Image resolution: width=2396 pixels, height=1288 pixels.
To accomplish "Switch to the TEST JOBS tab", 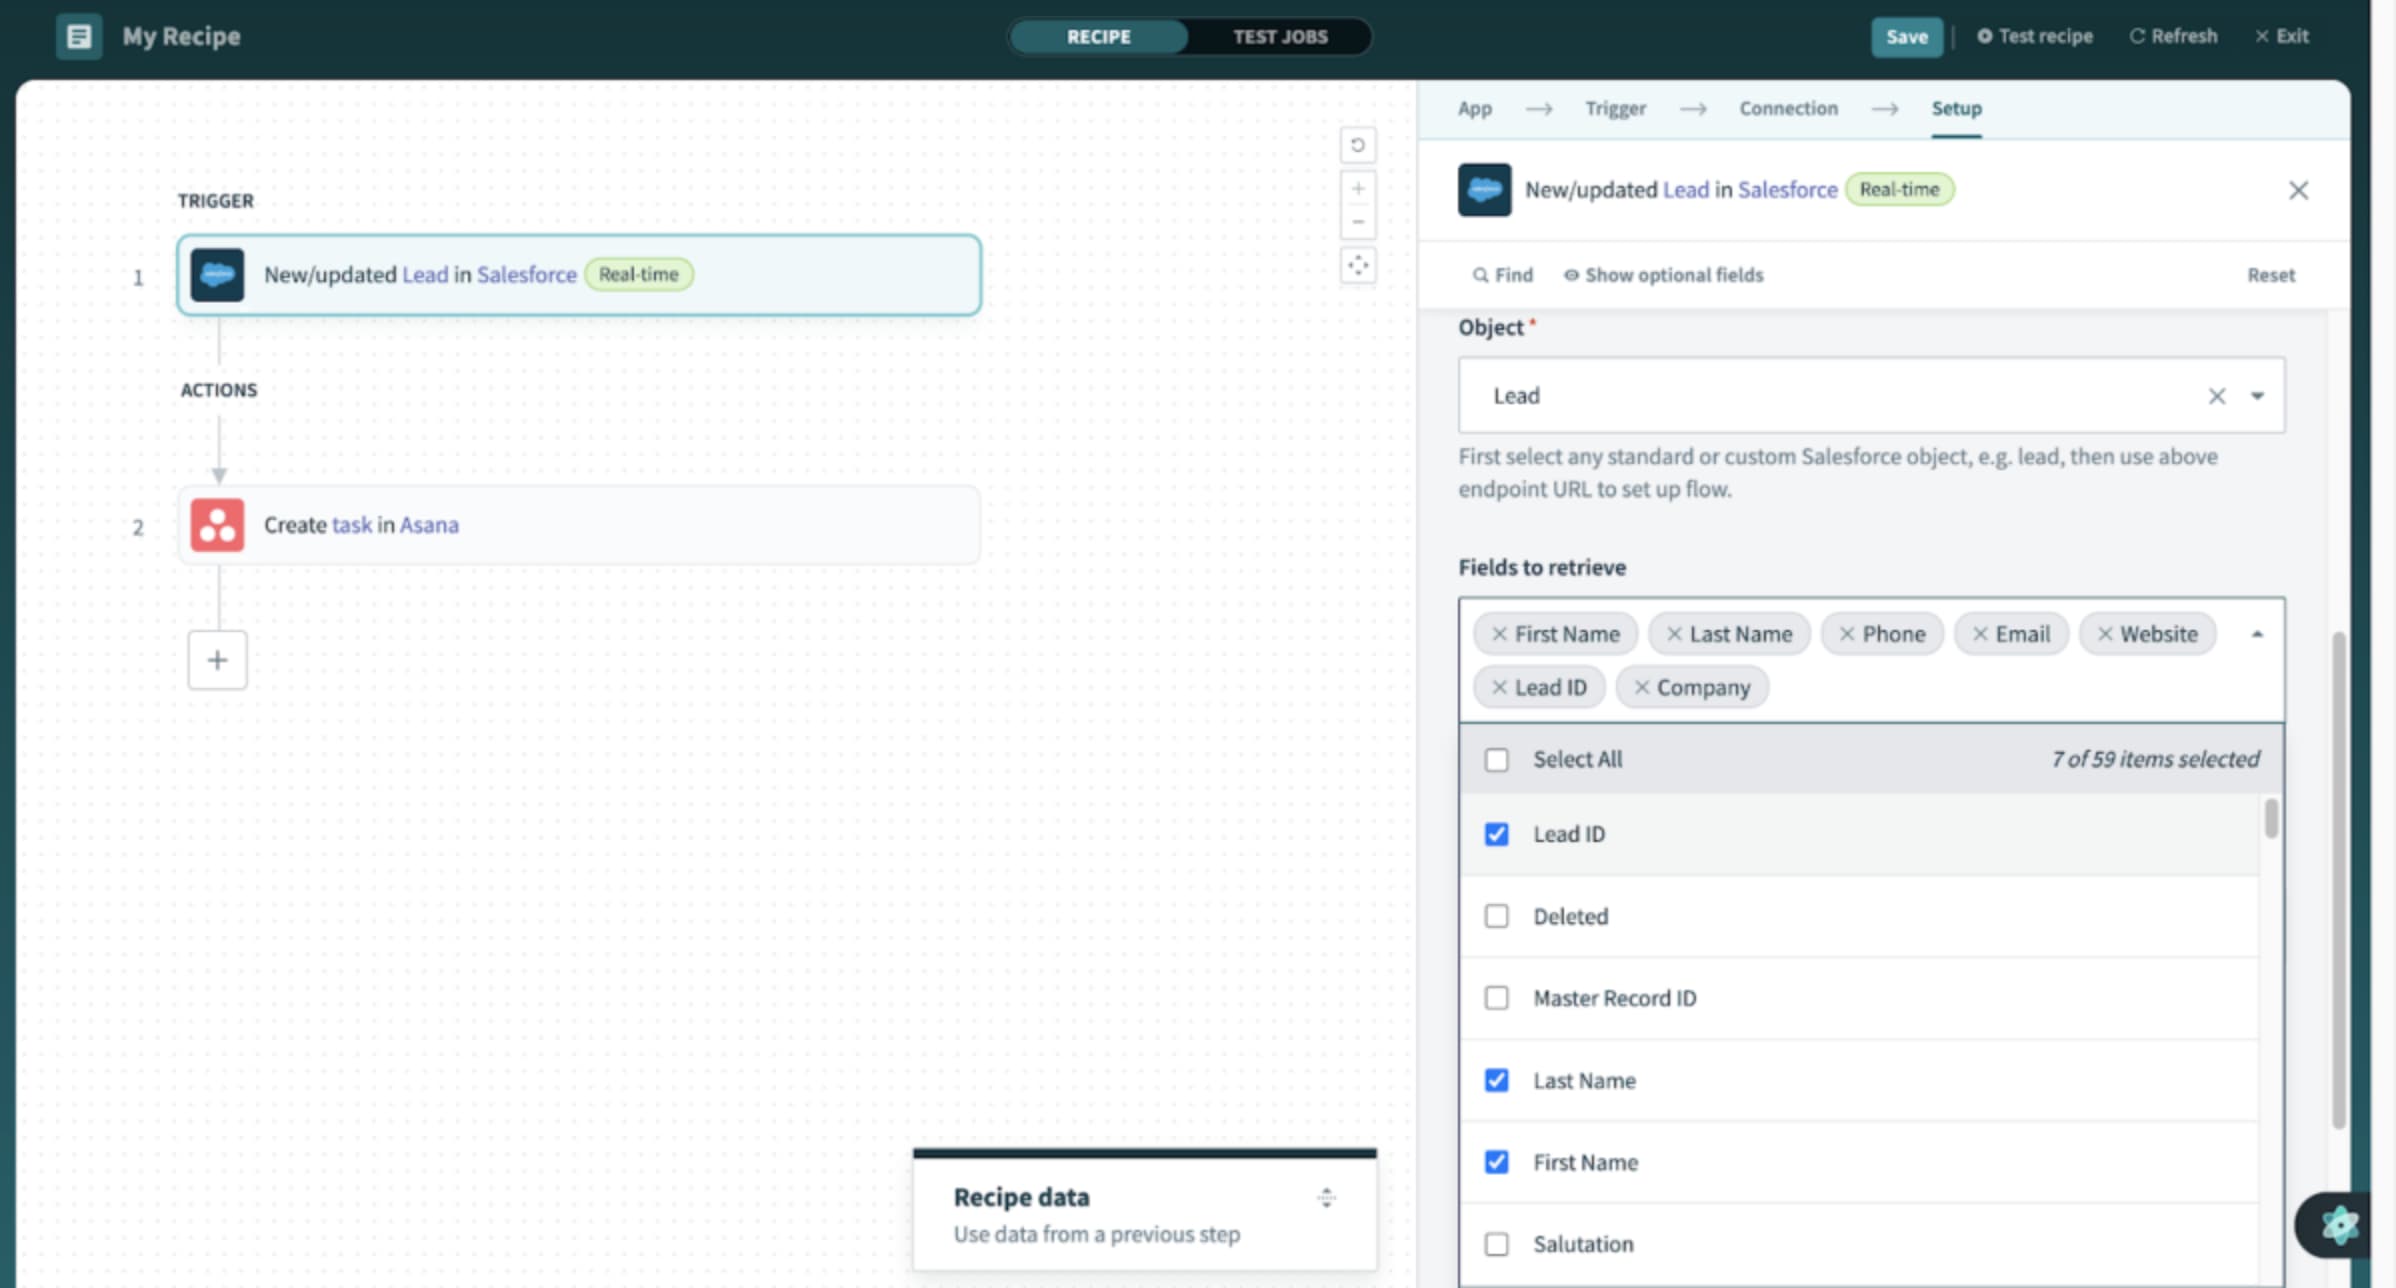I will (1280, 37).
